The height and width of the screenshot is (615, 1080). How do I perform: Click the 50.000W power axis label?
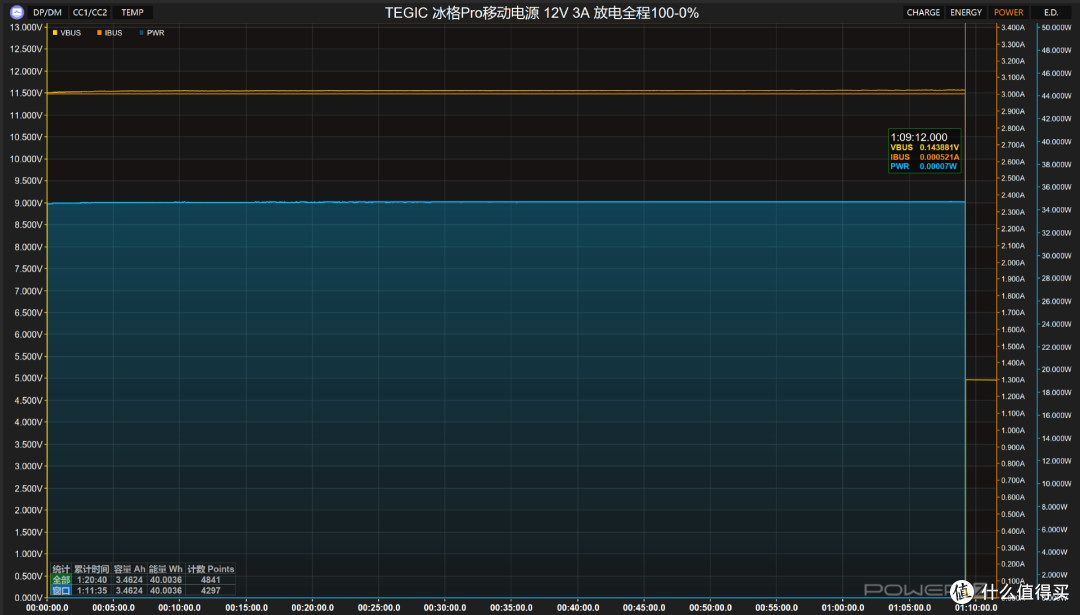(1056, 28)
